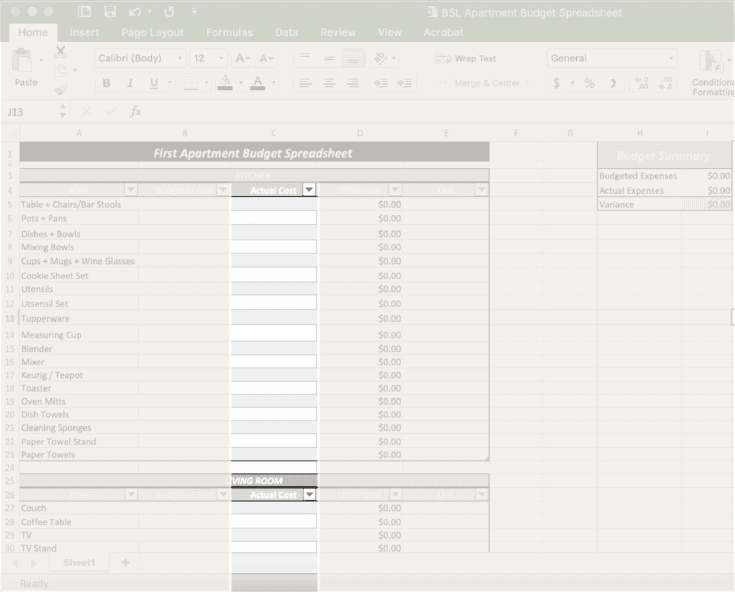
Task: Click the Save icon in title bar
Action: tap(110, 12)
